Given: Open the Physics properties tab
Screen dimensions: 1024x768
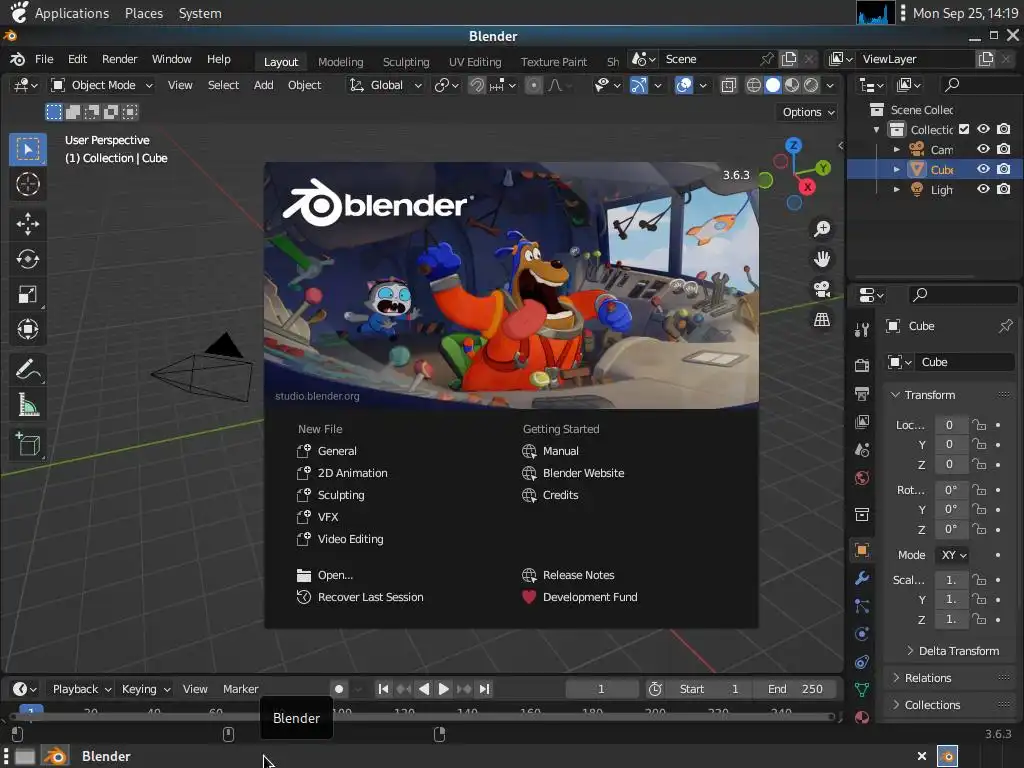Looking at the screenshot, I should click(862, 634).
